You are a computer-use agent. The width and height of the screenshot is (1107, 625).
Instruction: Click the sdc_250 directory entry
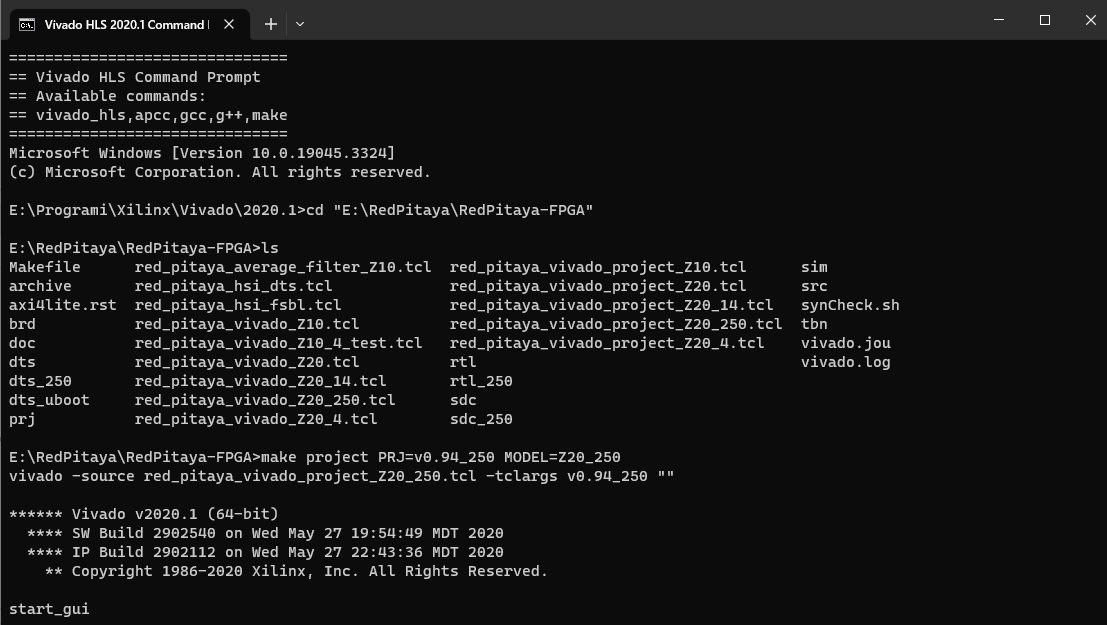[481, 419]
